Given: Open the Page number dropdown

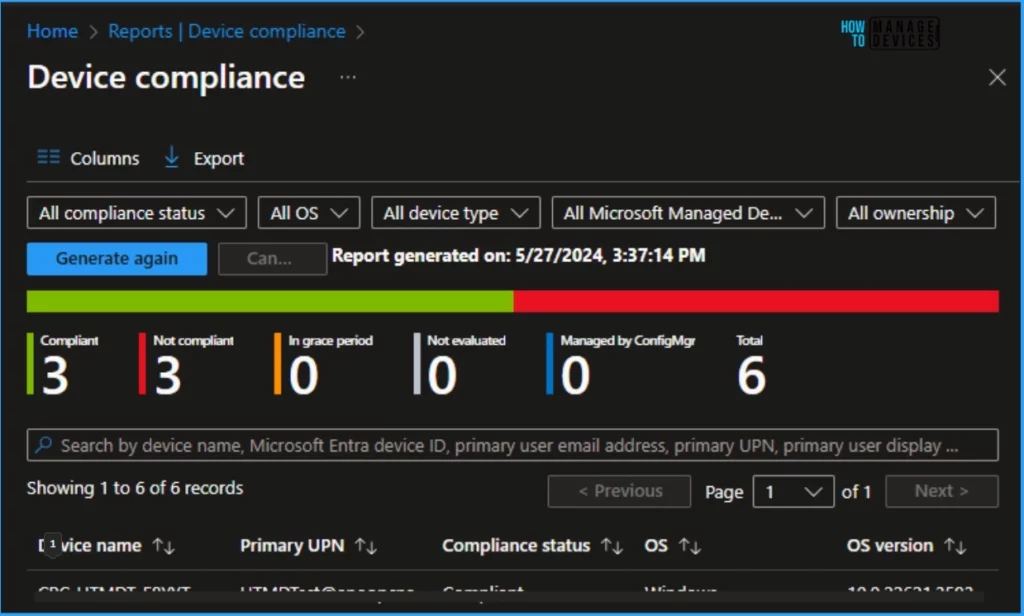Looking at the screenshot, I should pyautogui.click(x=793, y=491).
